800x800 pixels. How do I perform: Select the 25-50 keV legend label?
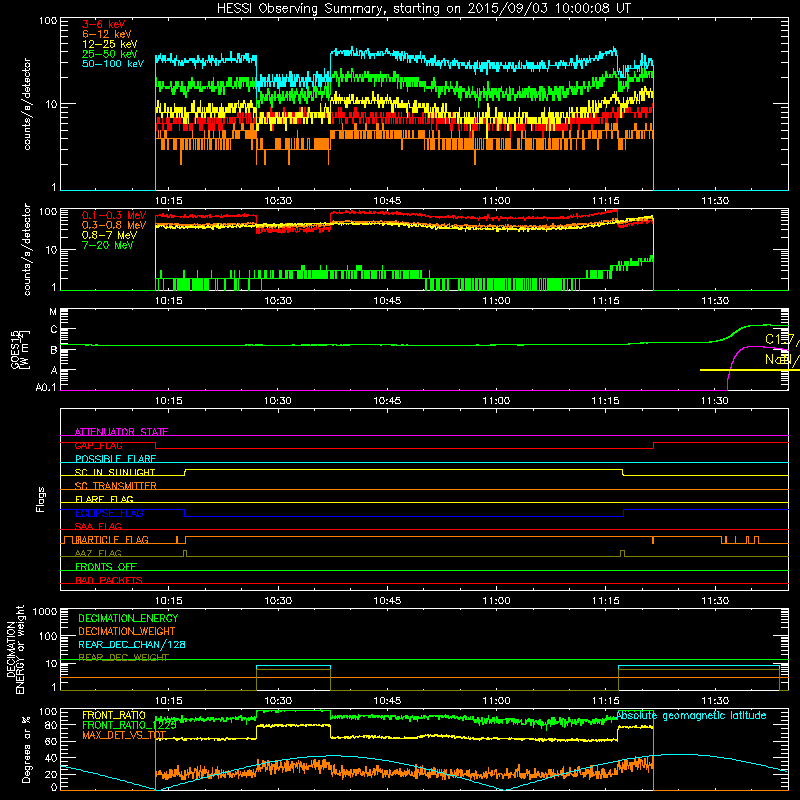tap(109, 54)
